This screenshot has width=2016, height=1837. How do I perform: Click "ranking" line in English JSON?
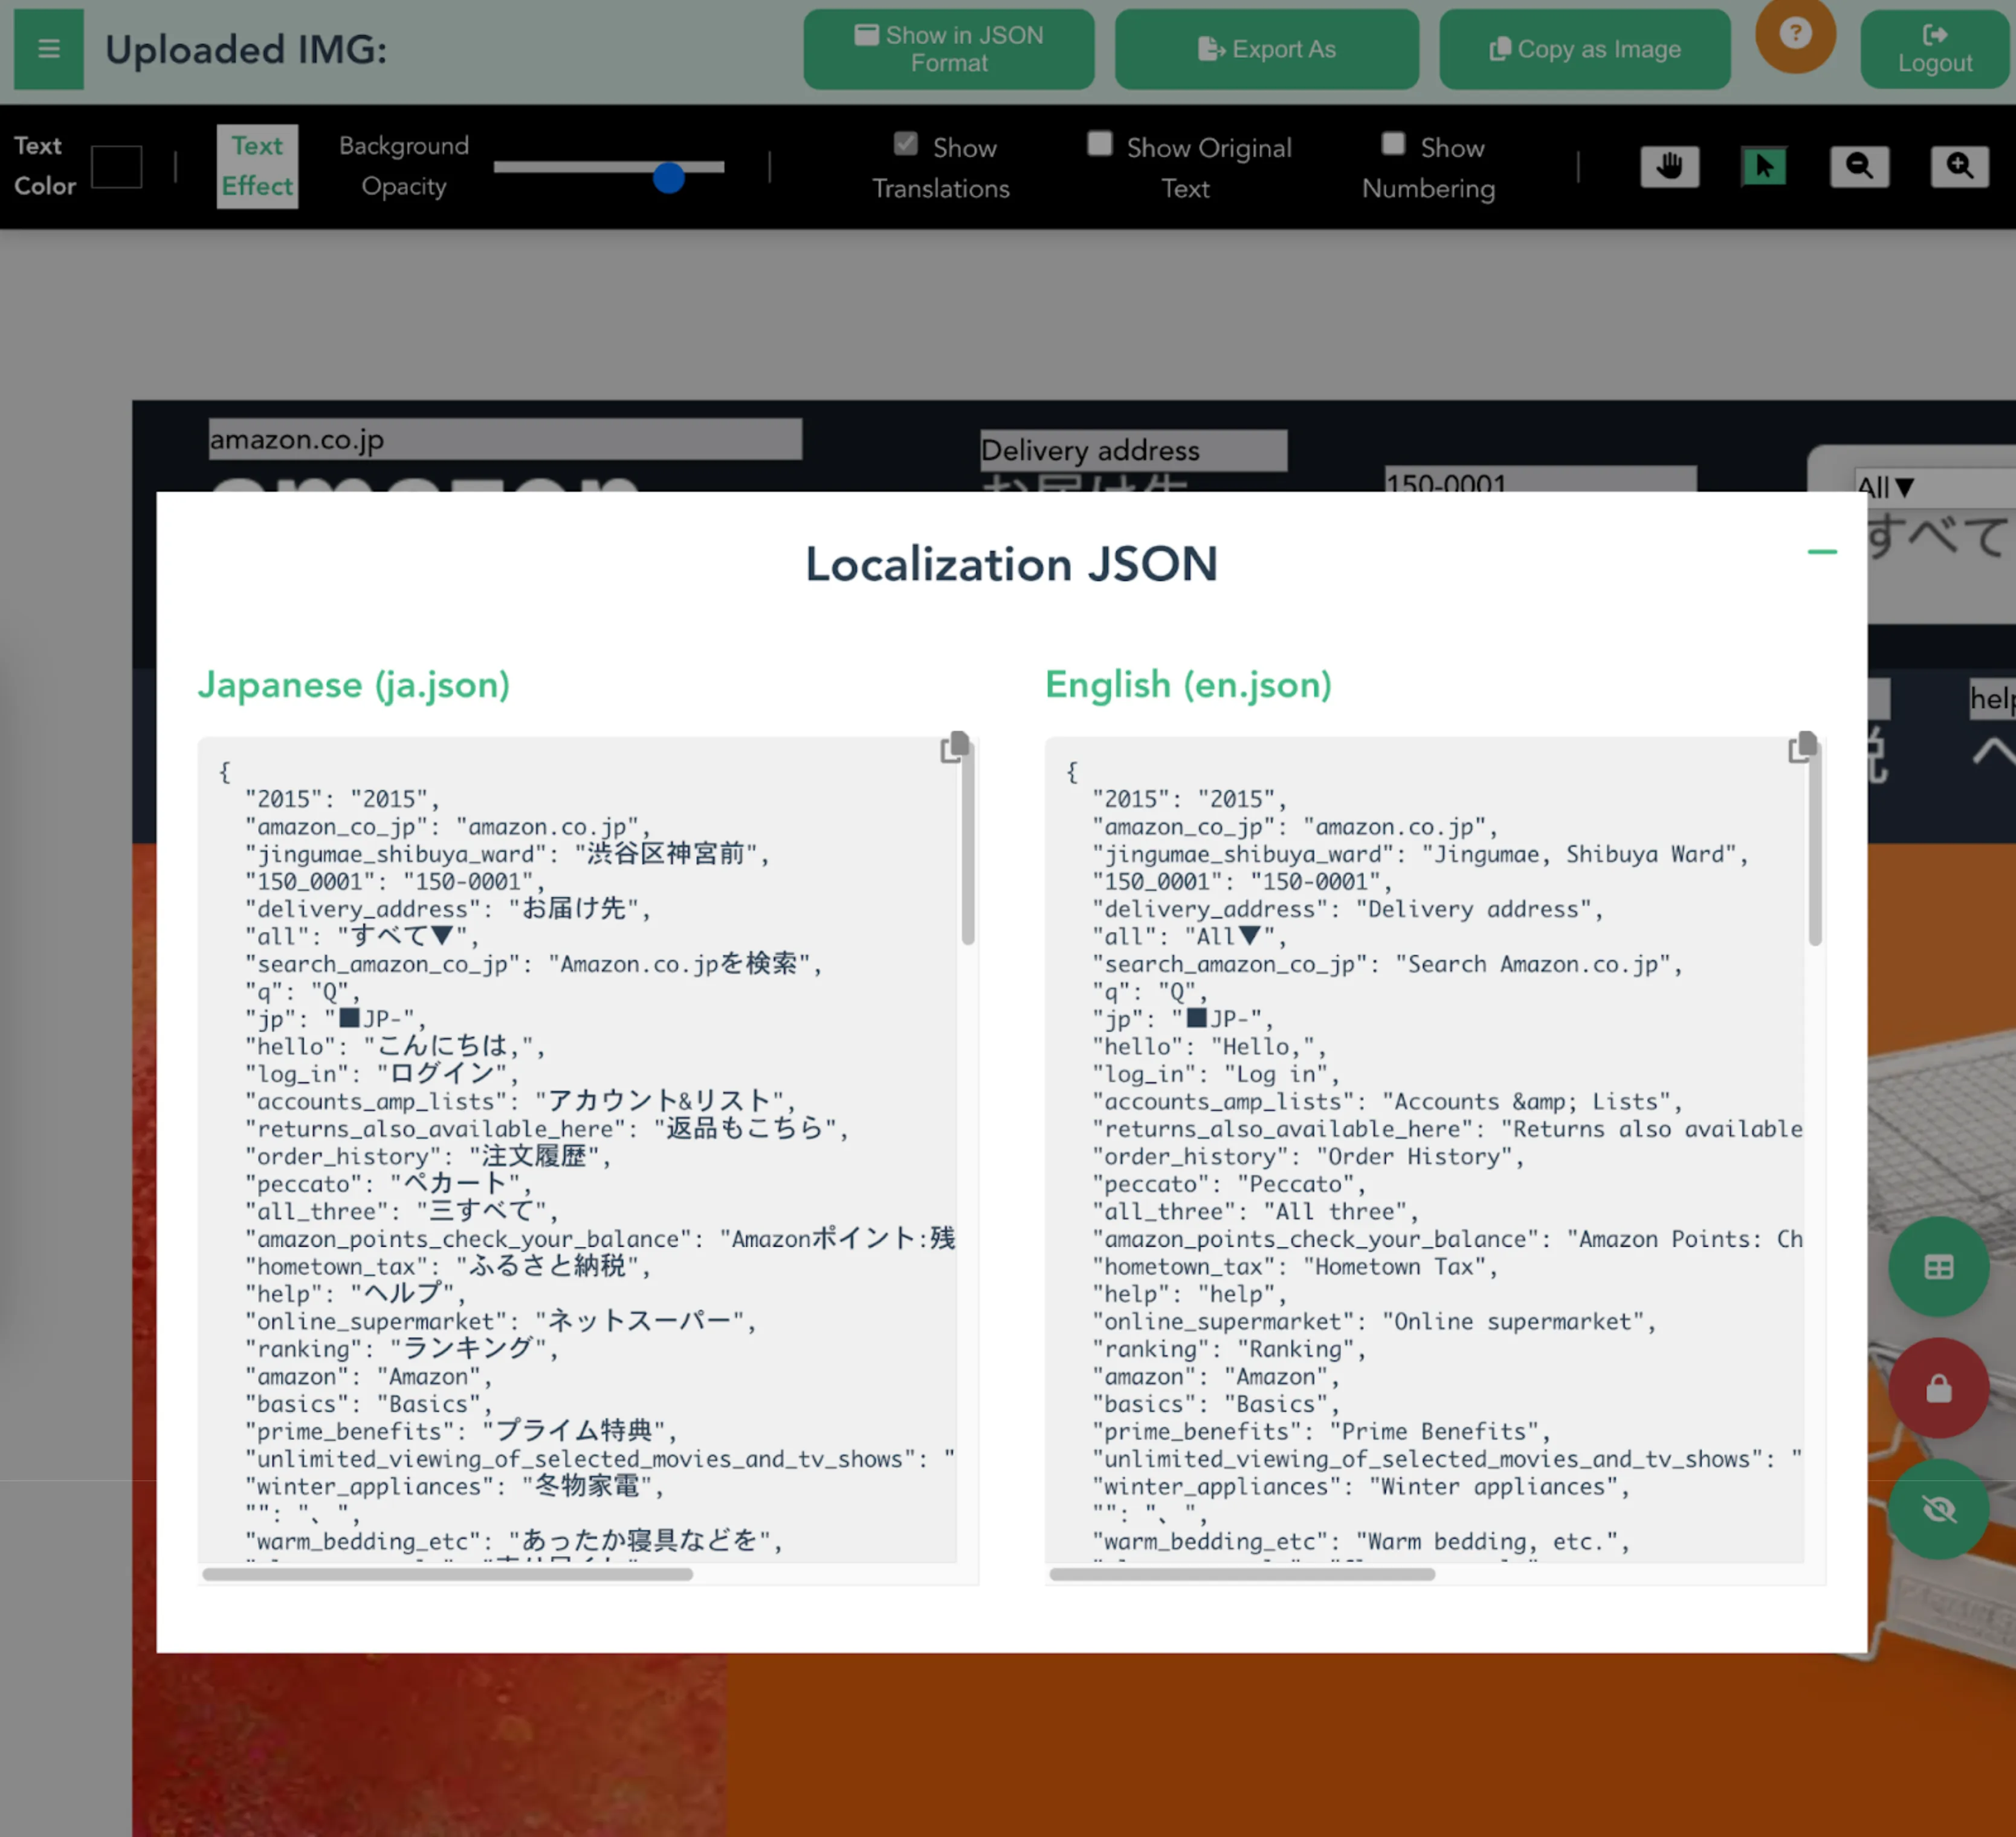coord(1229,1349)
